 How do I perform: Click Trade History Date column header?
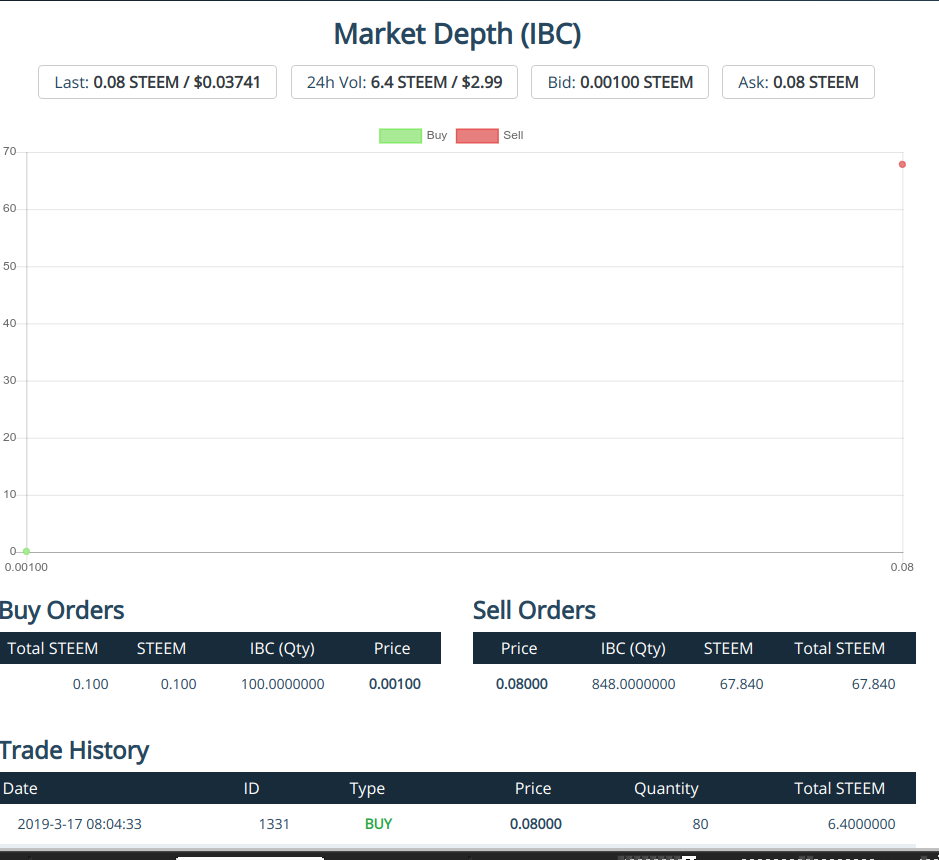coord(20,789)
